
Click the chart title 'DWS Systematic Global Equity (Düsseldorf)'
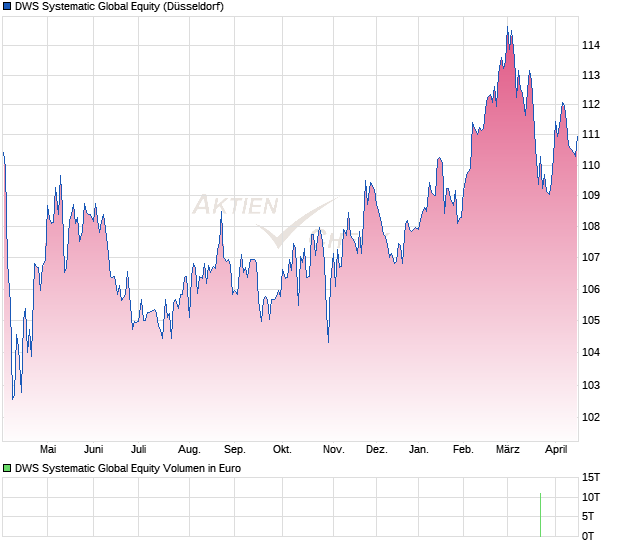click(119, 7)
